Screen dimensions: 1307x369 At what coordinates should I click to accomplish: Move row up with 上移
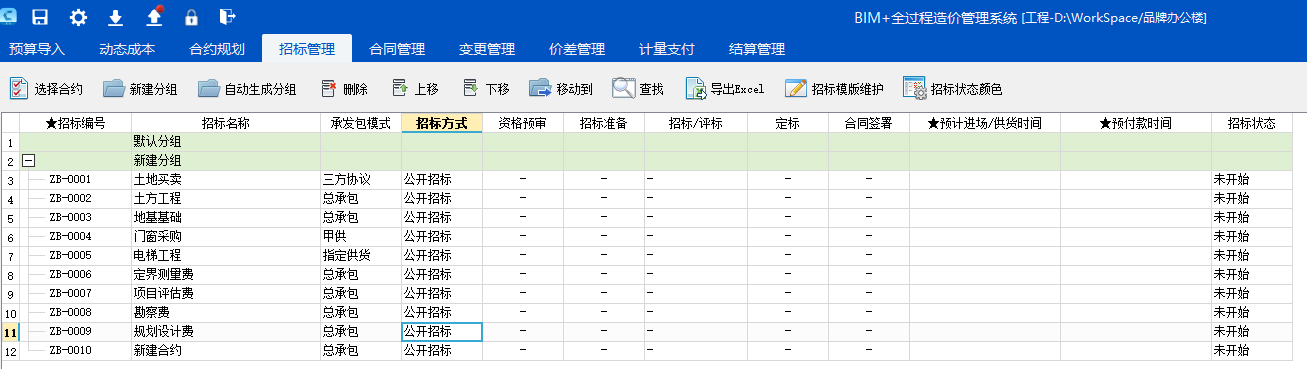pos(415,89)
